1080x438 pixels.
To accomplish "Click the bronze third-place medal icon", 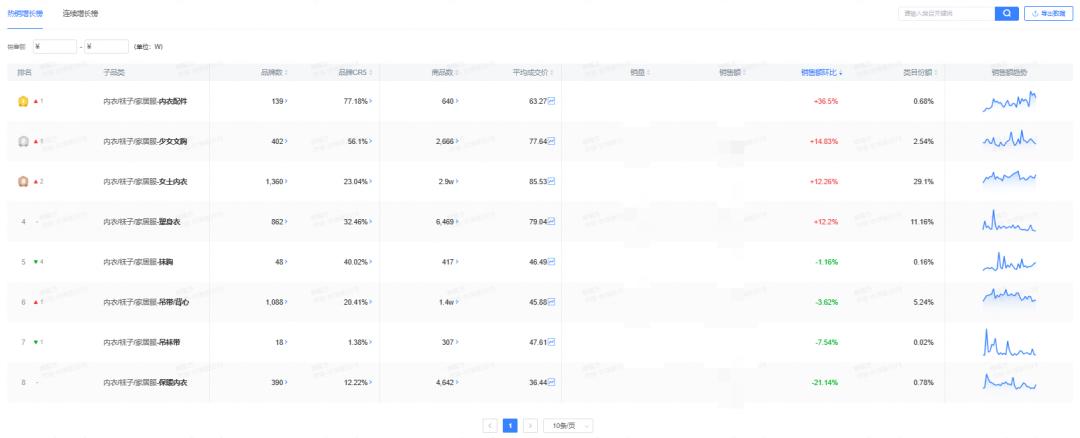I will [23, 182].
